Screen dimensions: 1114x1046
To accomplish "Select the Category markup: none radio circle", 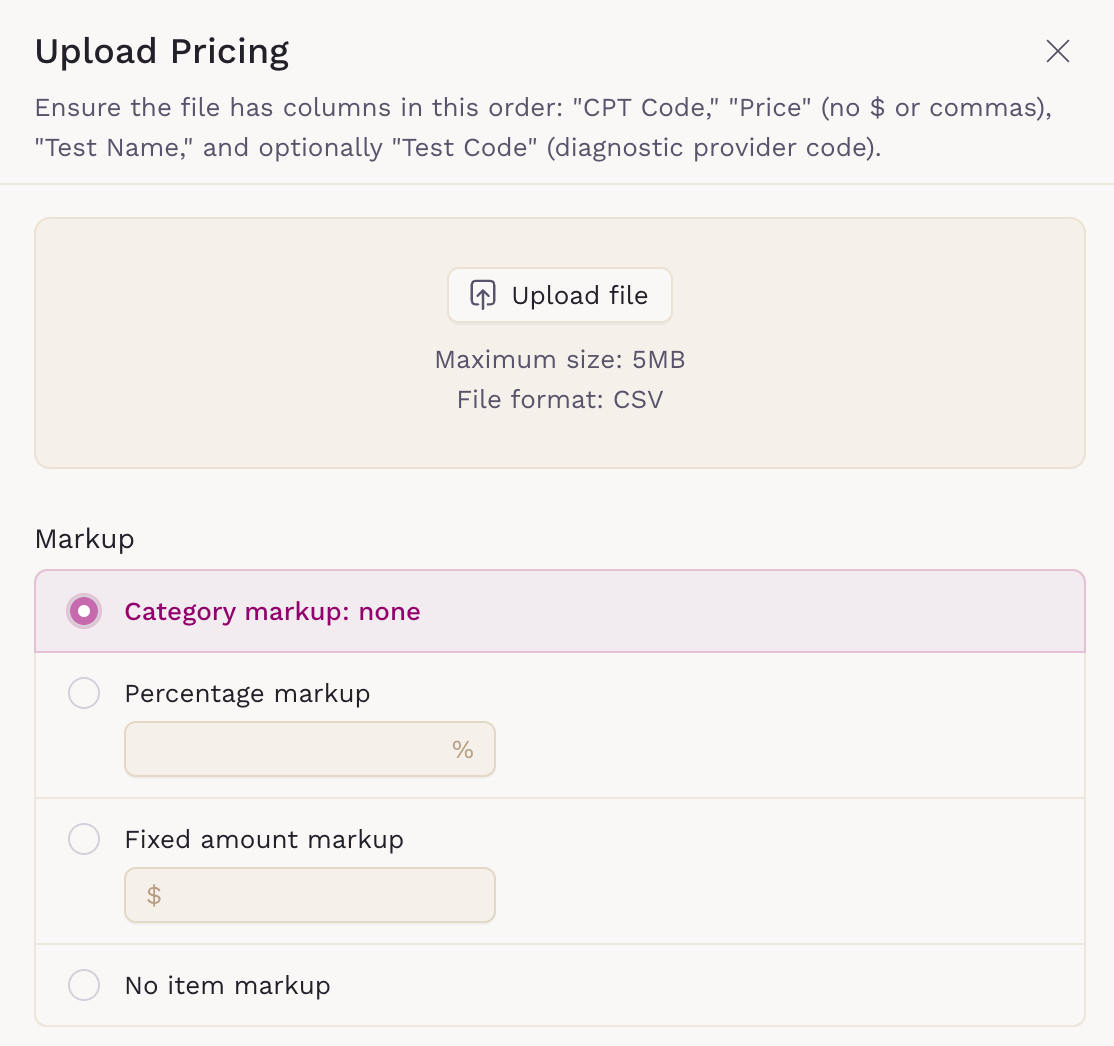I will (x=84, y=611).
